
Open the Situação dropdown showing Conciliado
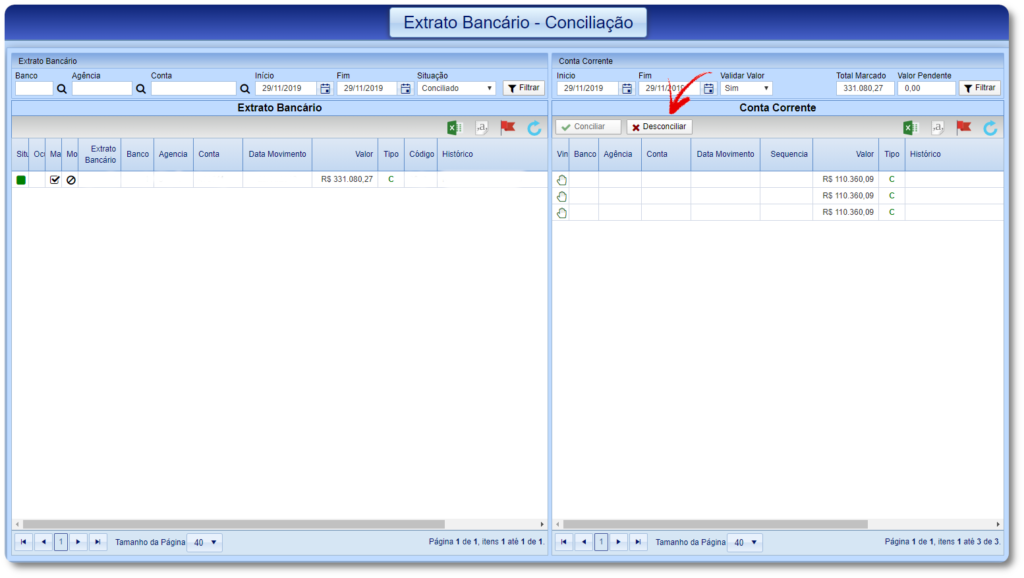pyautogui.click(x=457, y=88)
